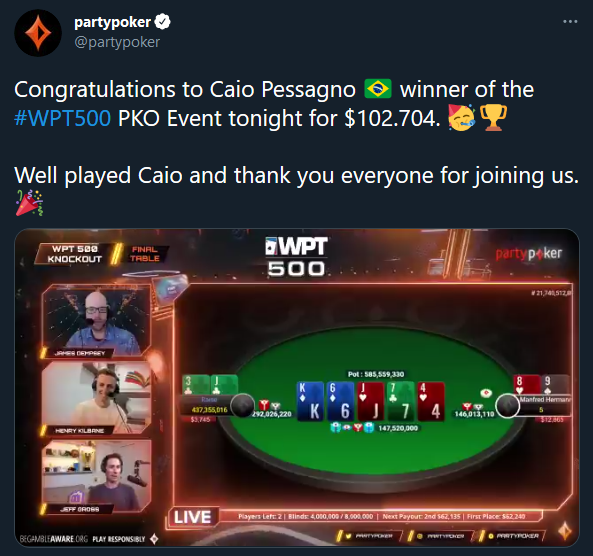Image resolution: width=593 pixels, height=556 pixels.
Task: Click the Jeff Gross webcam thumbnail
Action: [x=97, y=476]
